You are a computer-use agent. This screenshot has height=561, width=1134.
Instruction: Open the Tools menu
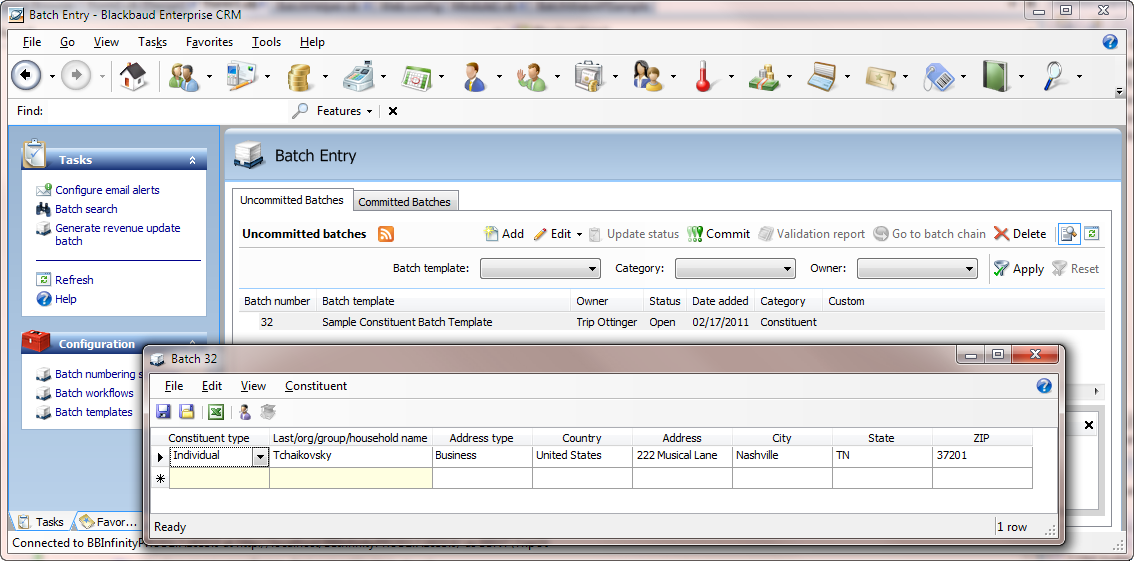(x=266, y=42)
